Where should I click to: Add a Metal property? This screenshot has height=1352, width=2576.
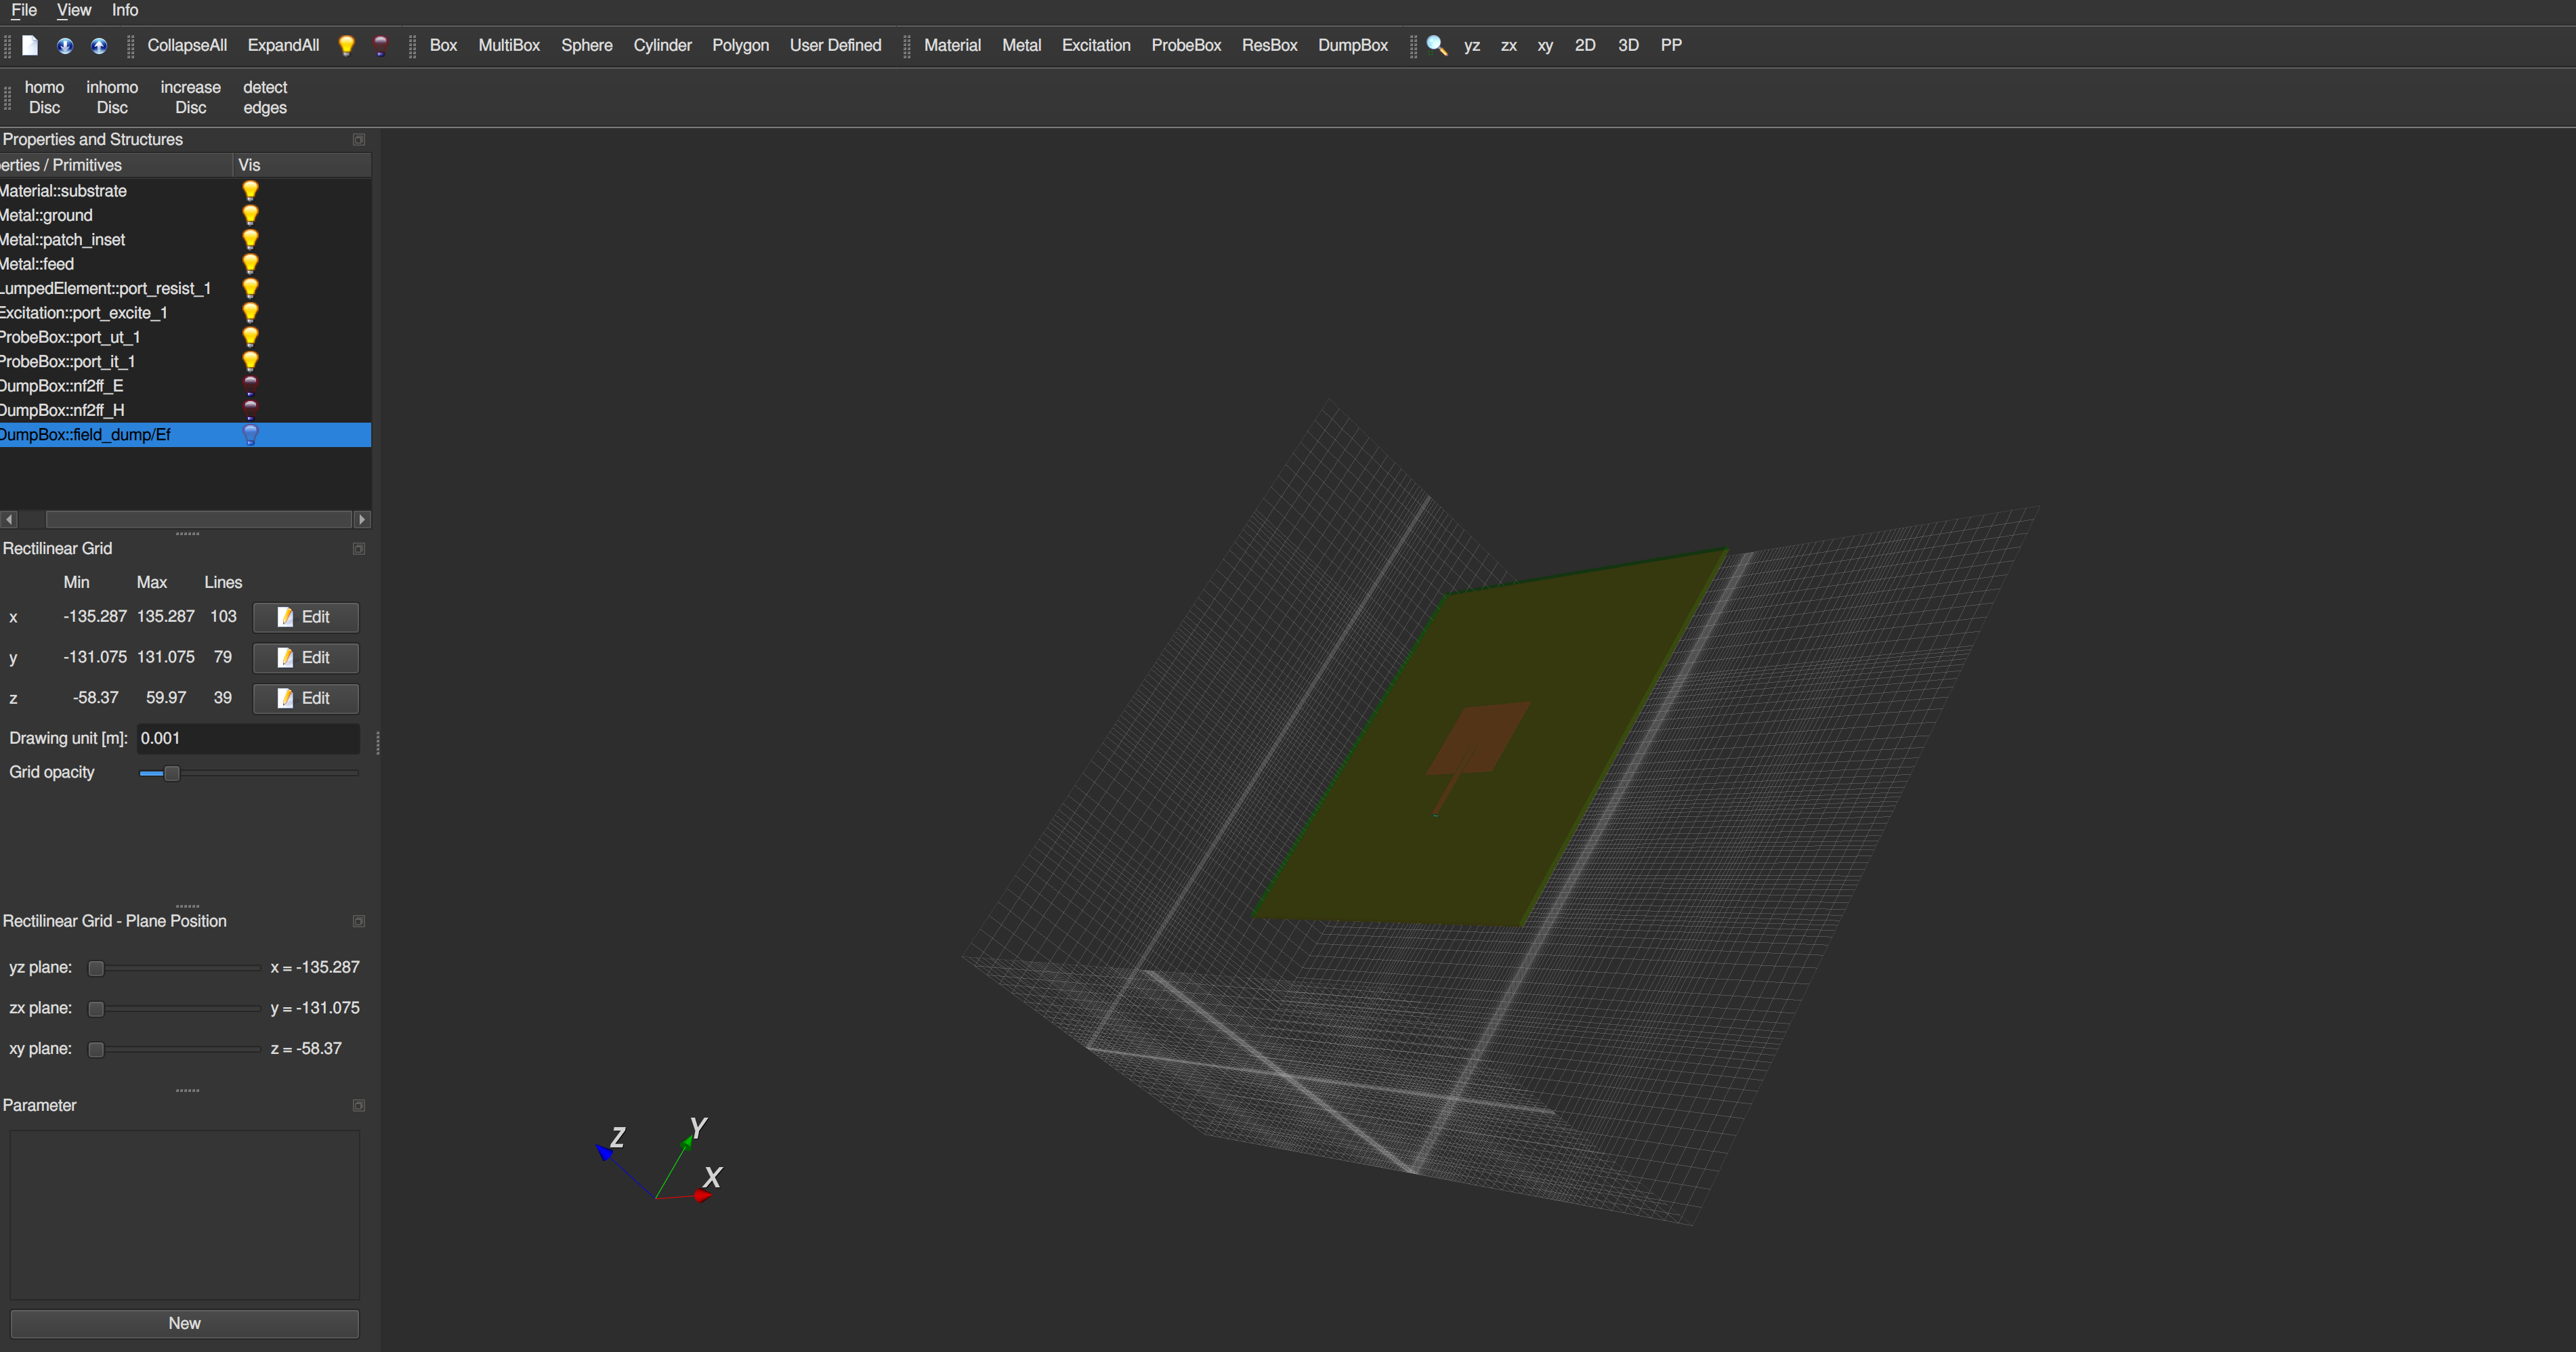coord(1021,45)
